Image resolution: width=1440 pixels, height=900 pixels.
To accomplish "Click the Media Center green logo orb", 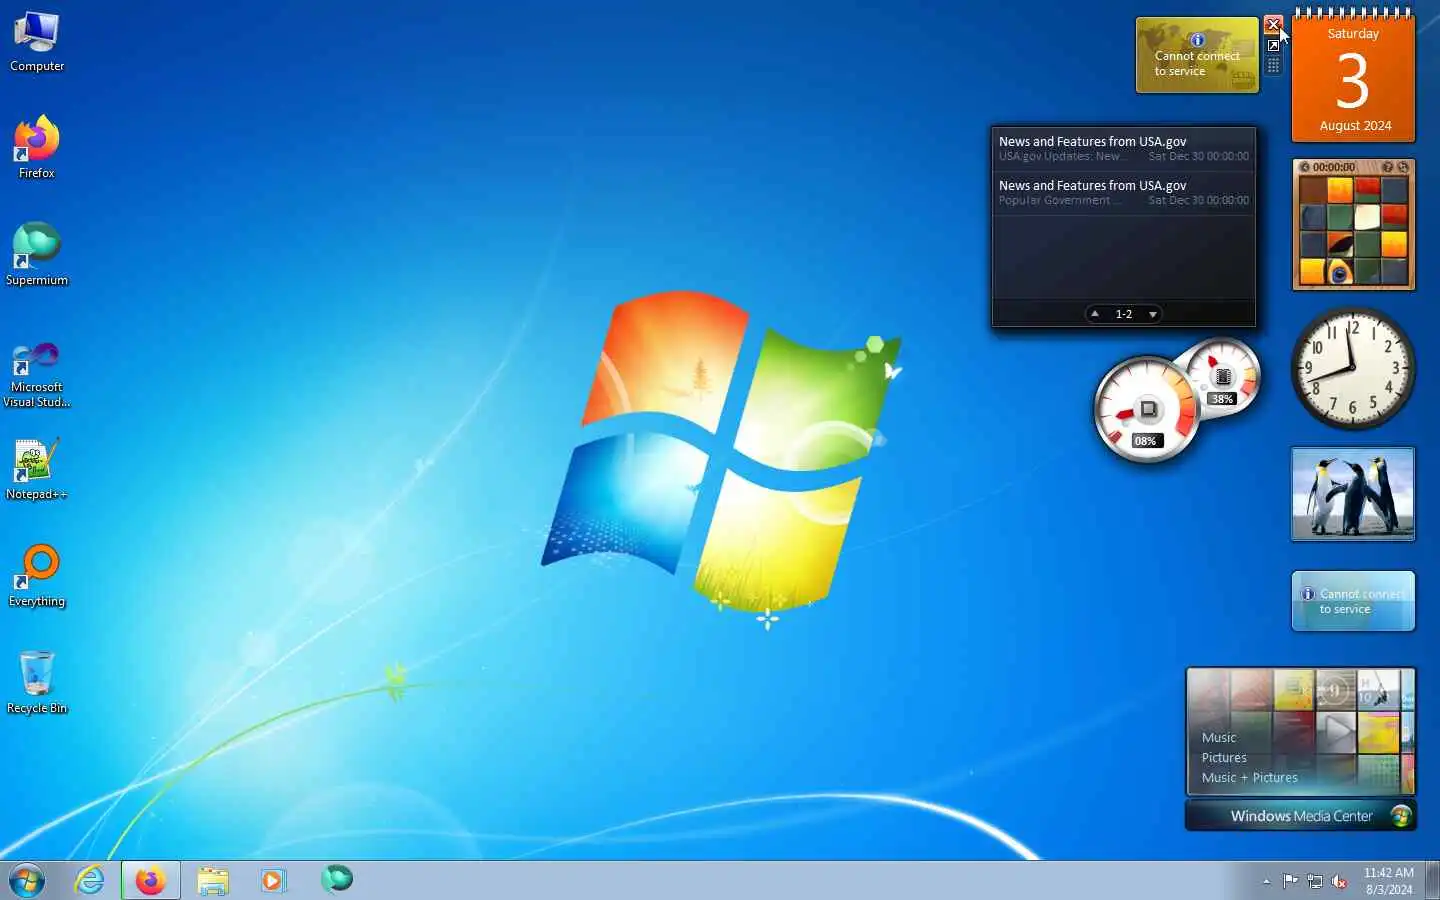I will point(1401,816).
